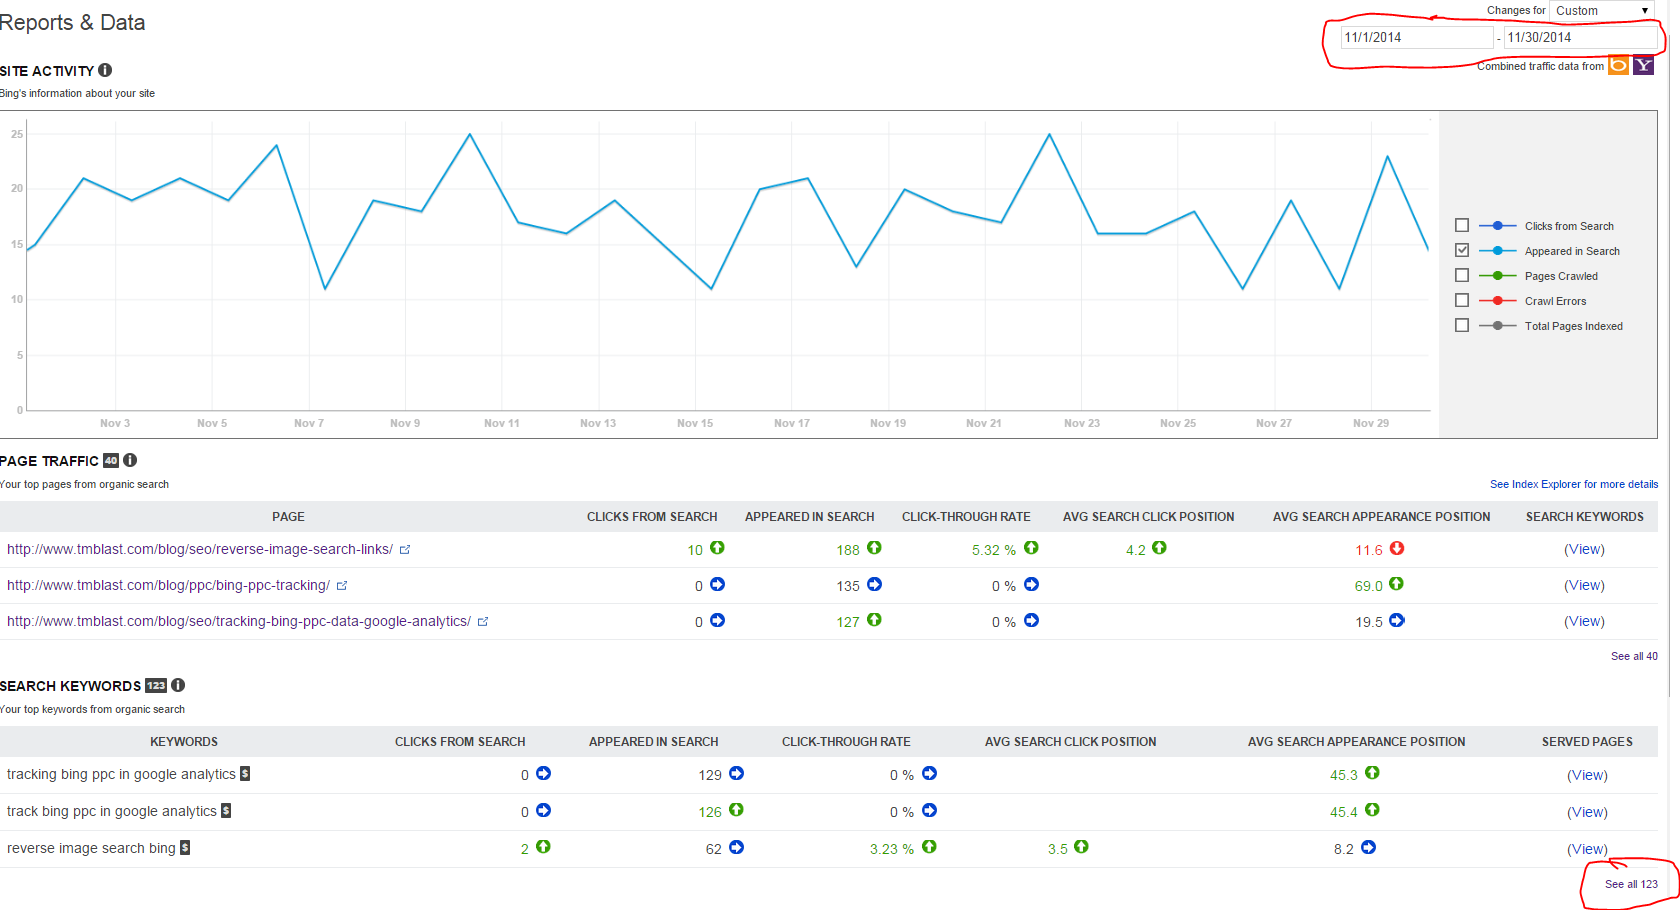Screen dimensions: 1680x910
Task: Enable Clicks from Search checkbox
Action: click(x=1462, y=225)
